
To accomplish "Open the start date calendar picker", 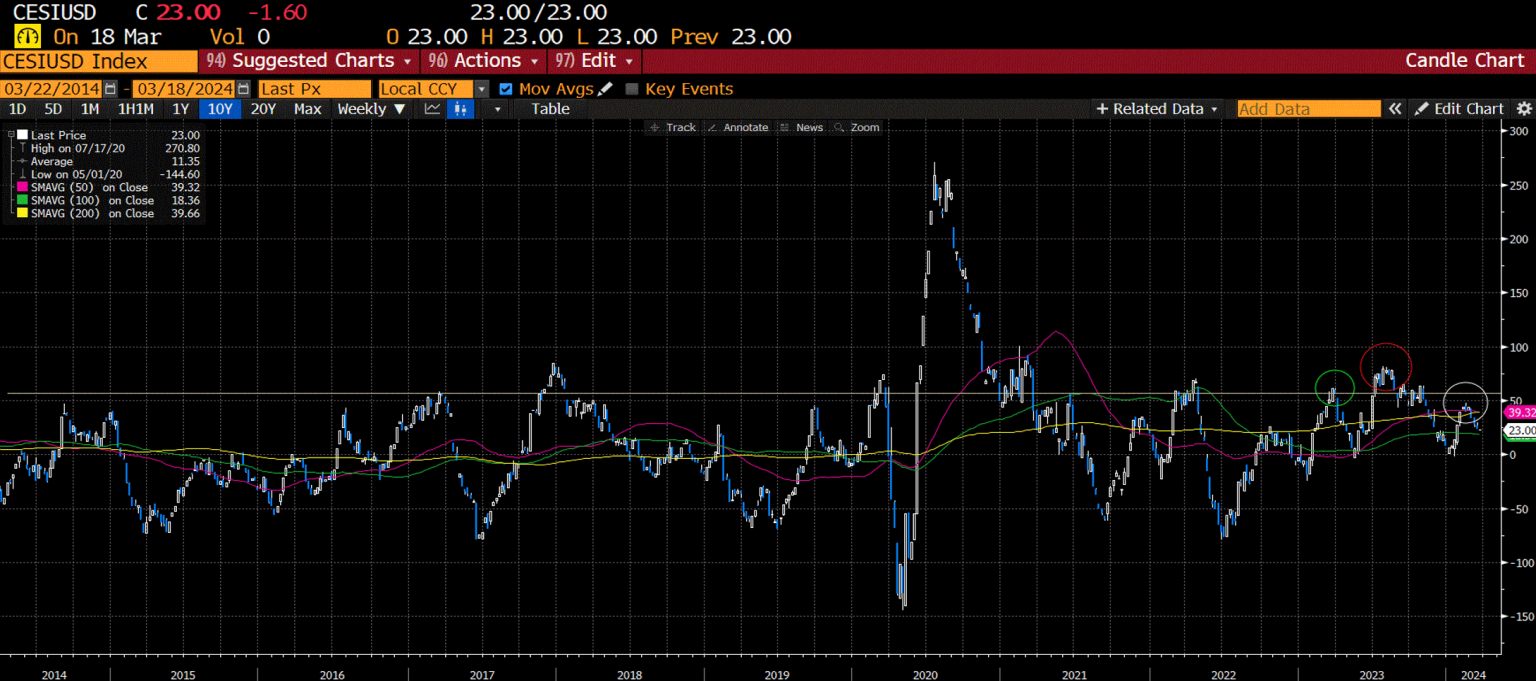I will 108,88.
